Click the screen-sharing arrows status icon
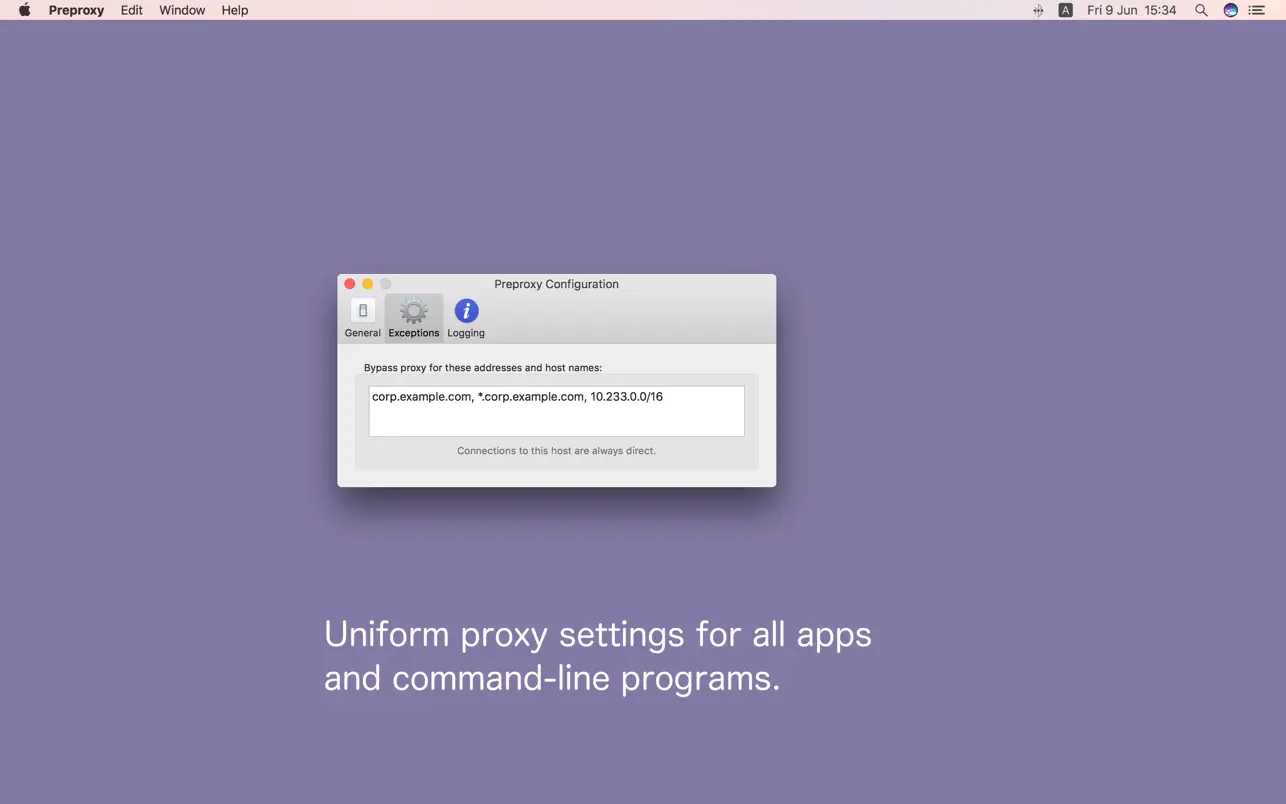1286x804 pixels. 1038,10
